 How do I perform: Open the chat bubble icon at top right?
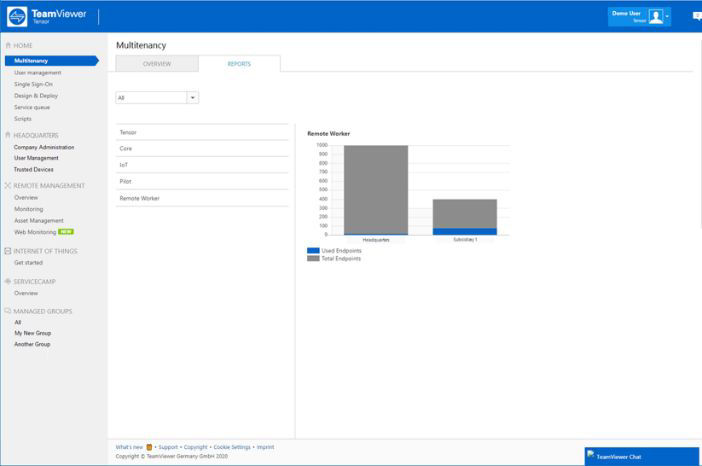coord(698,16)
